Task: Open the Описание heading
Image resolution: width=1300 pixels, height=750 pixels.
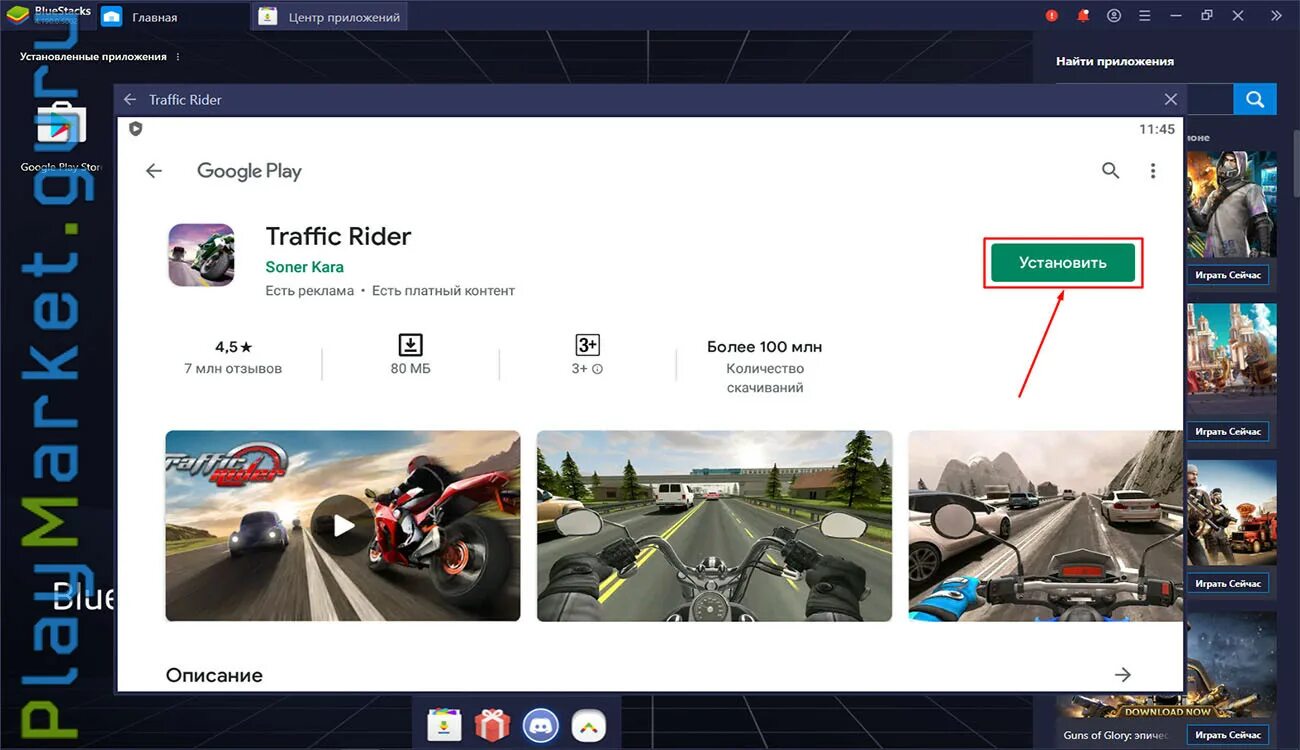Action: pos(214,676)
